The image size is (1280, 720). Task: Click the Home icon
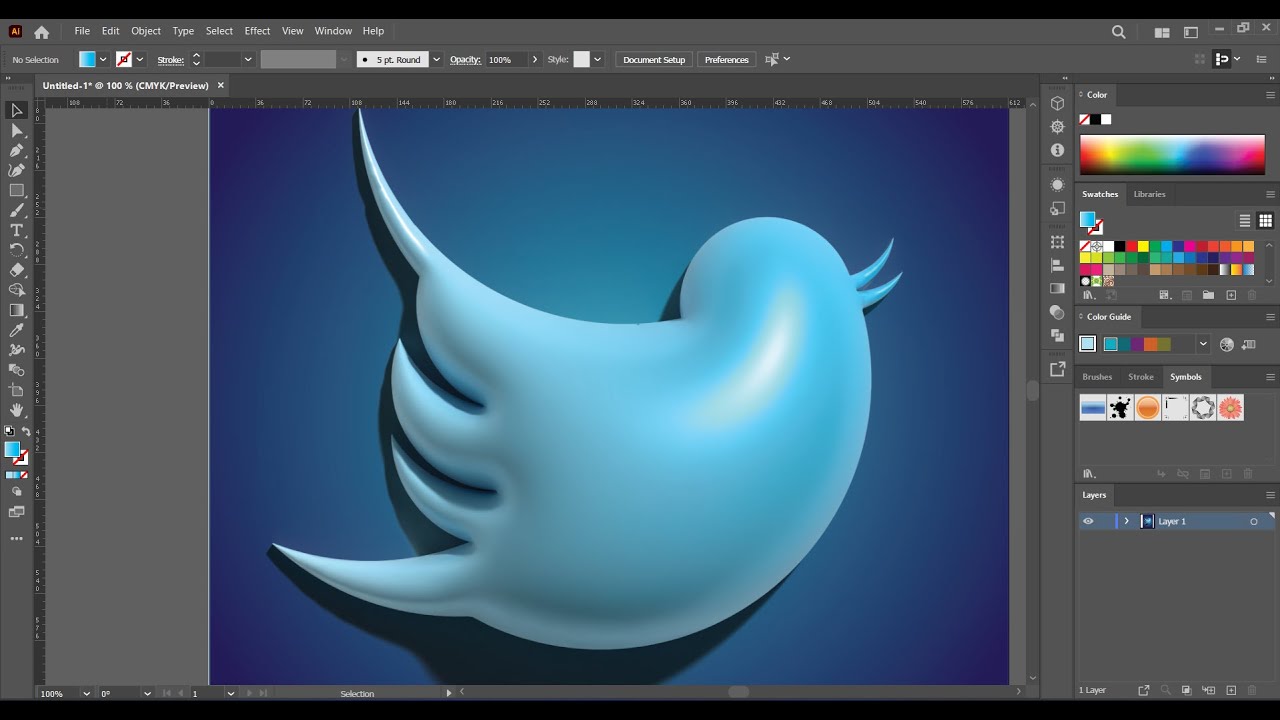click(x=42, y=32)
